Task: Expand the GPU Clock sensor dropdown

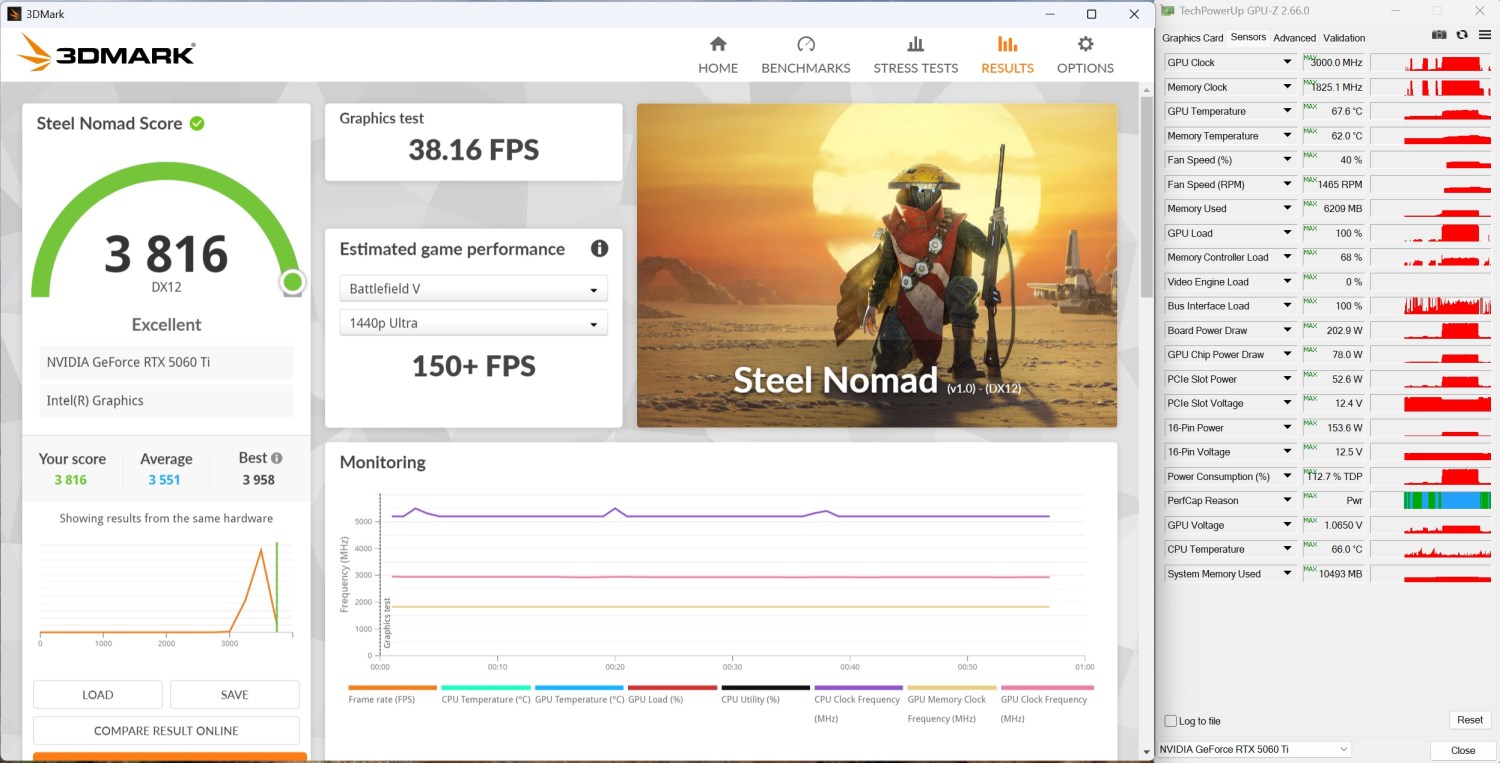Action: click(1287, 63)
